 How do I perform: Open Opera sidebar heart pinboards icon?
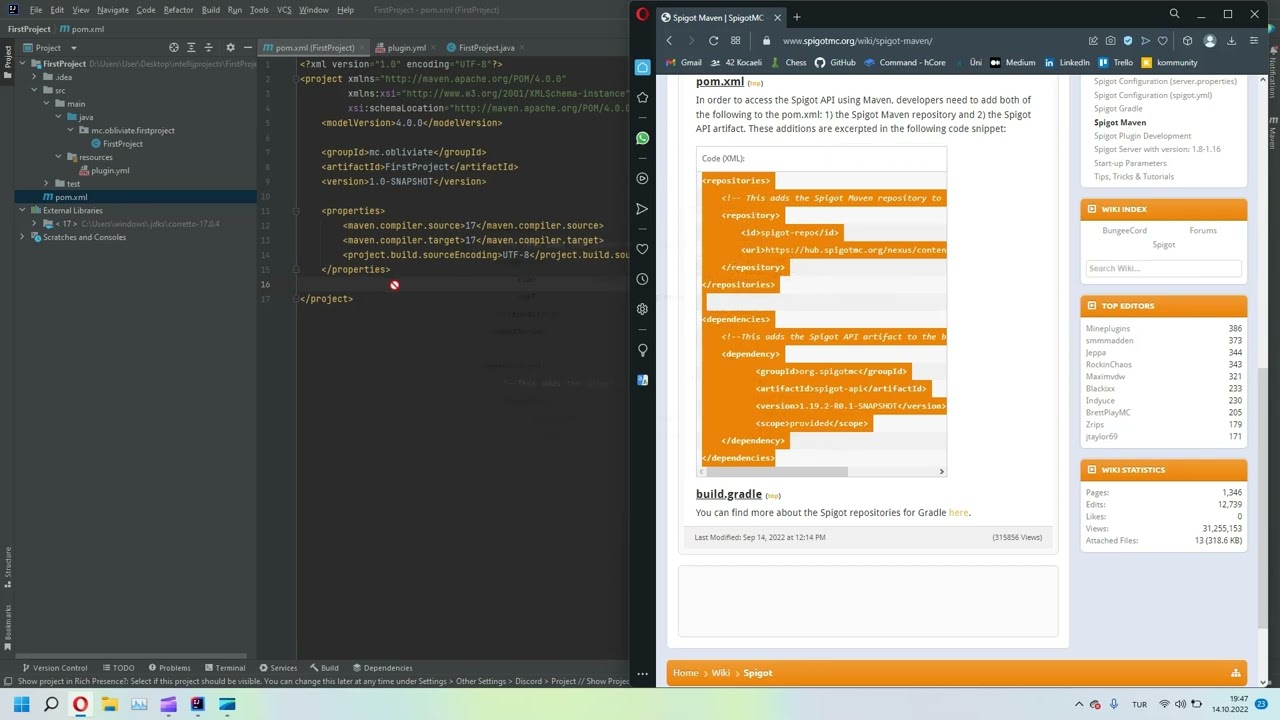(642, 249)
